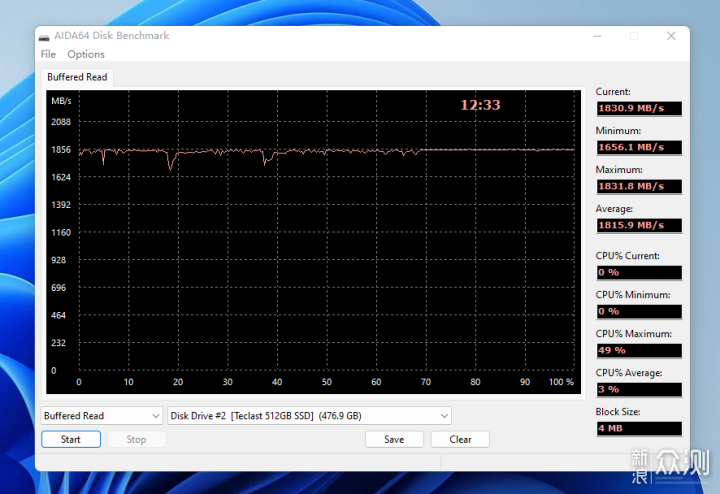Save the benchmark results
Viewport: 720px width, 494px height.
(x=394, y=439)
